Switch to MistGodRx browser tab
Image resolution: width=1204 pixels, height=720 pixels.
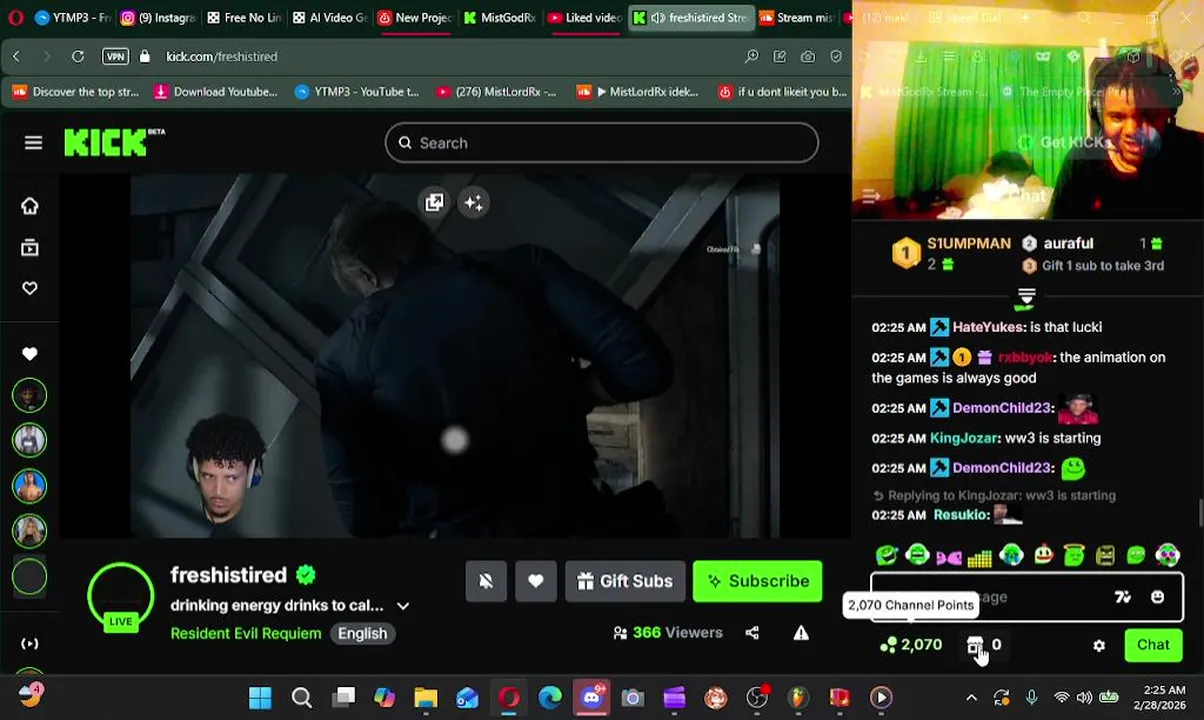pos(500,18)
